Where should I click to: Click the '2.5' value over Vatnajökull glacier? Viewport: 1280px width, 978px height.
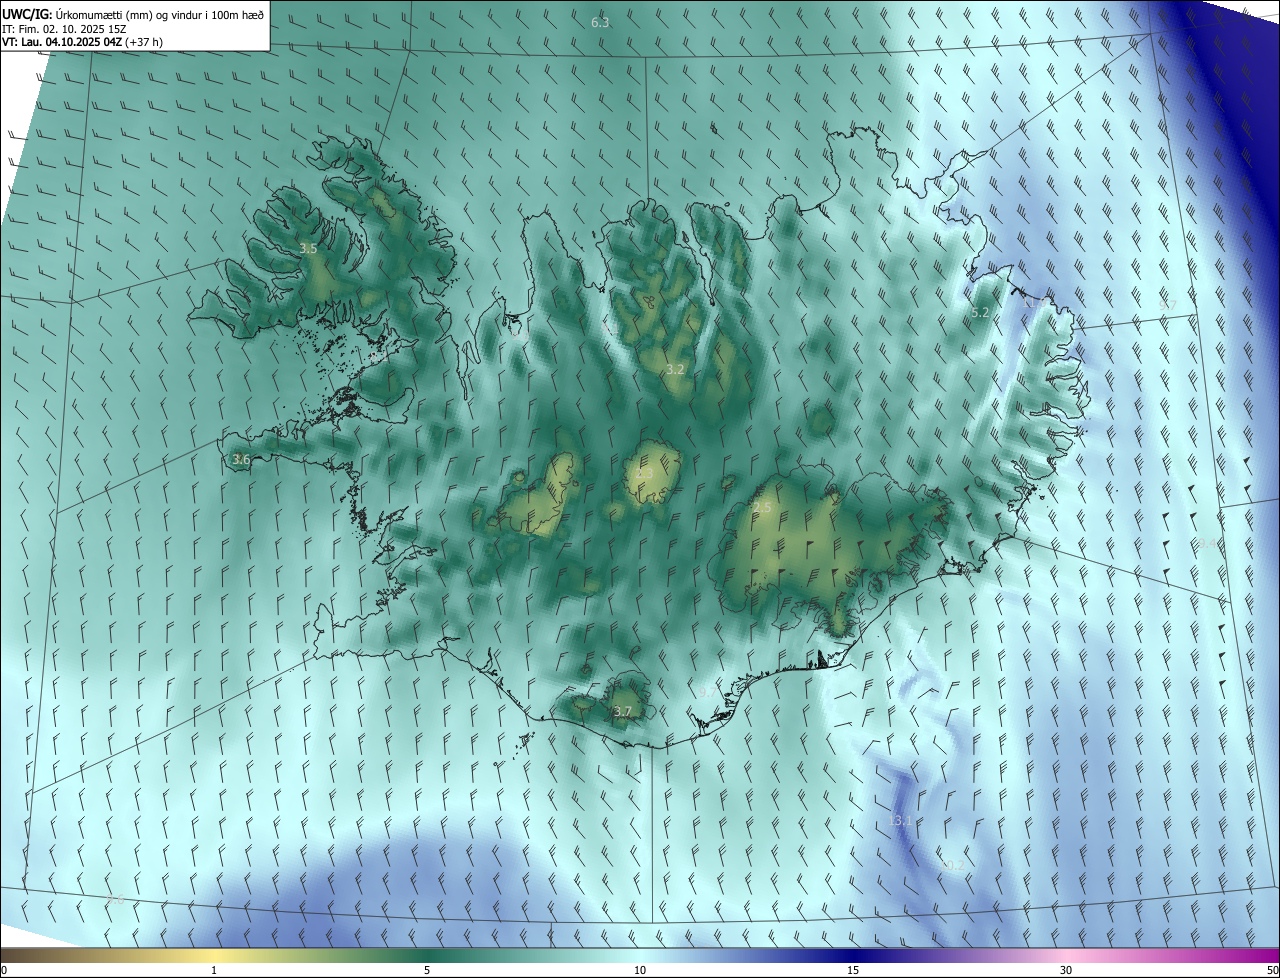click(762, 508)
